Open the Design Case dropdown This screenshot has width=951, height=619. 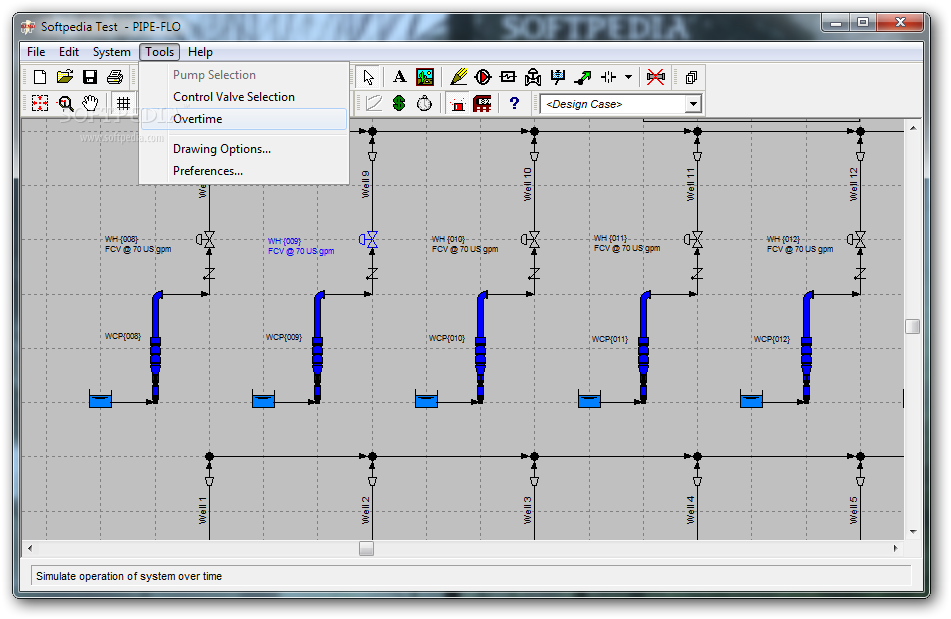[x=693, y=104]
